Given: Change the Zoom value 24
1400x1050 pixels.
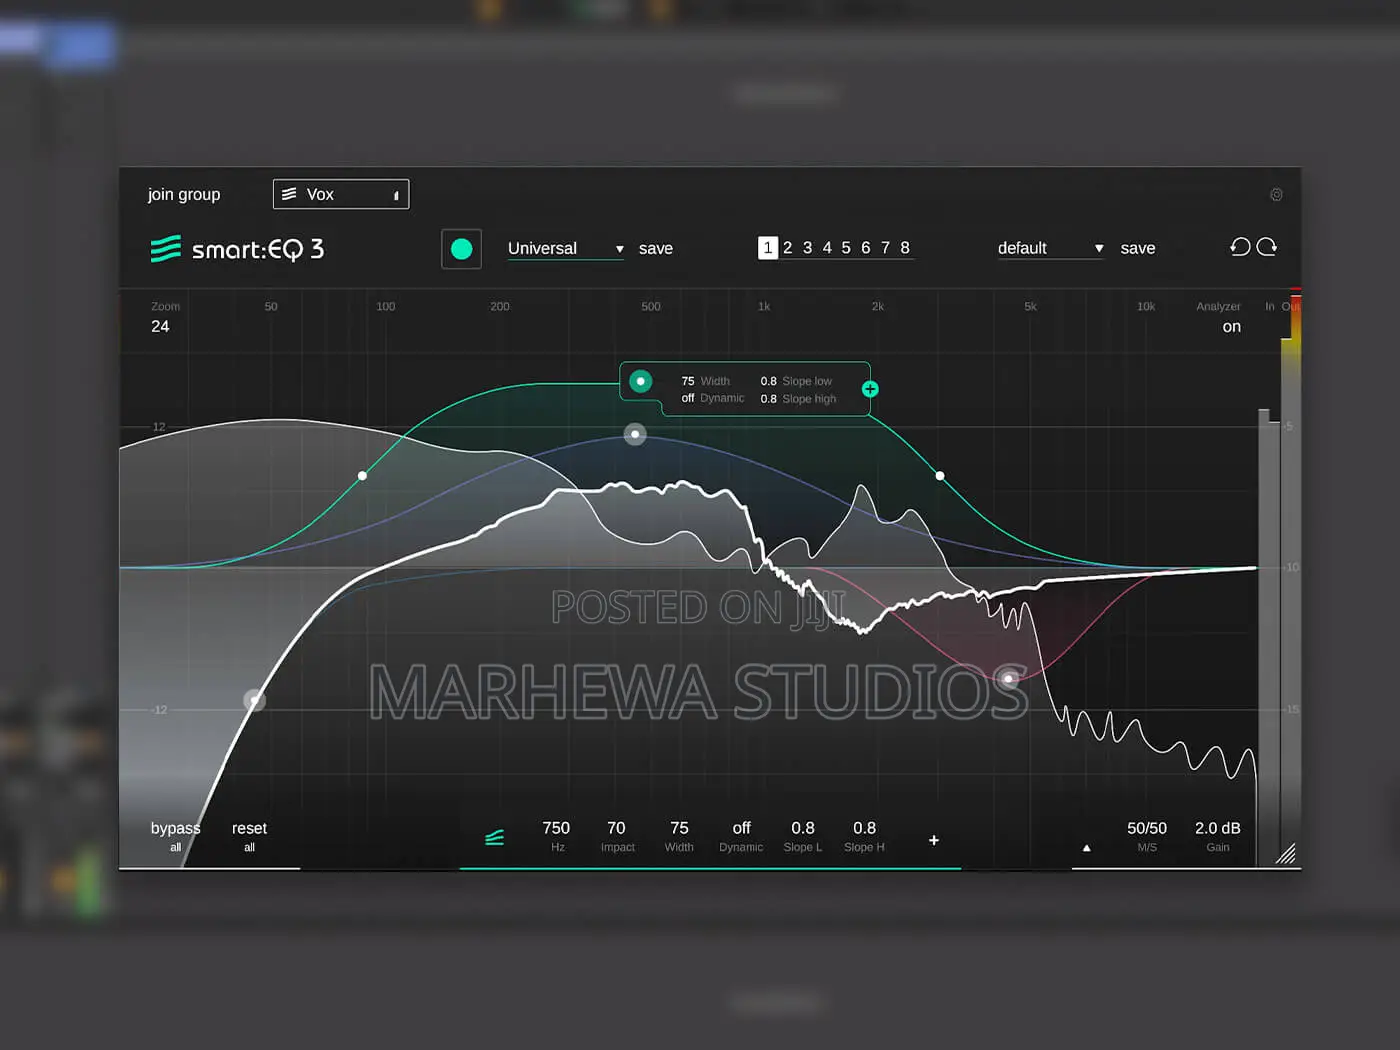Looking at the screenshot, I should [160, 326].
